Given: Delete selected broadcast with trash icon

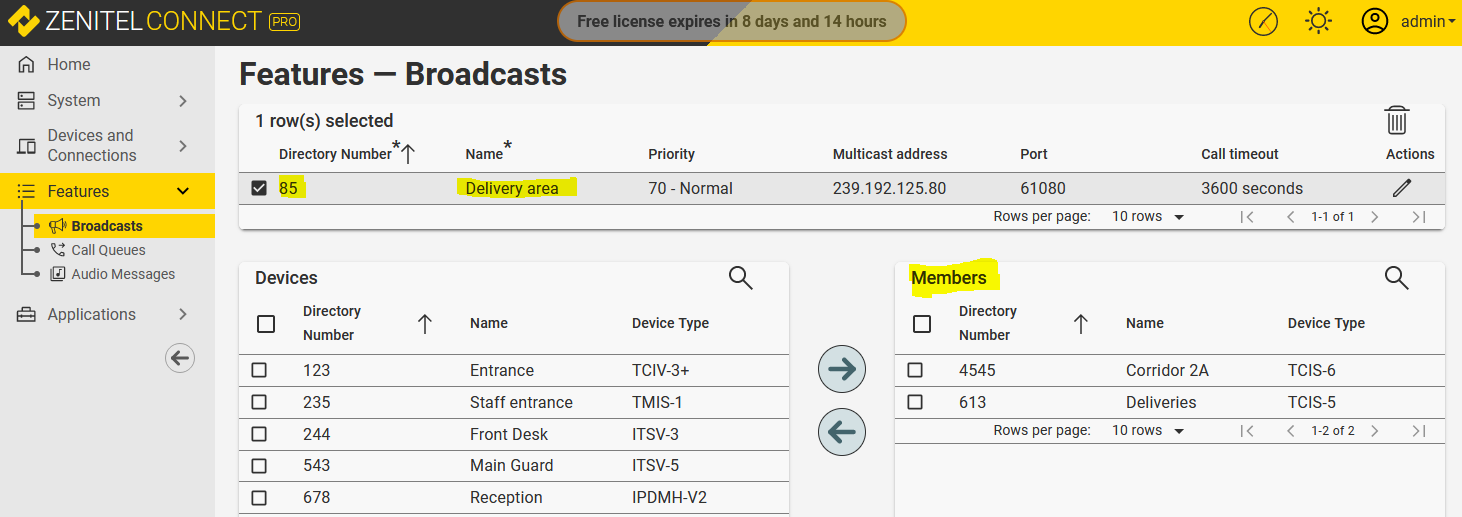Looking at the screenshot, I should click(1397, 121).
